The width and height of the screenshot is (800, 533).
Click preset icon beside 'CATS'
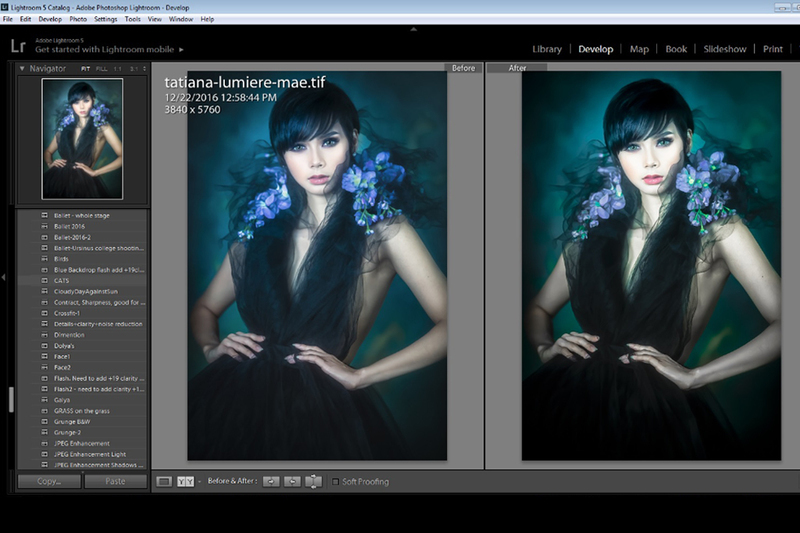point(44,281)
